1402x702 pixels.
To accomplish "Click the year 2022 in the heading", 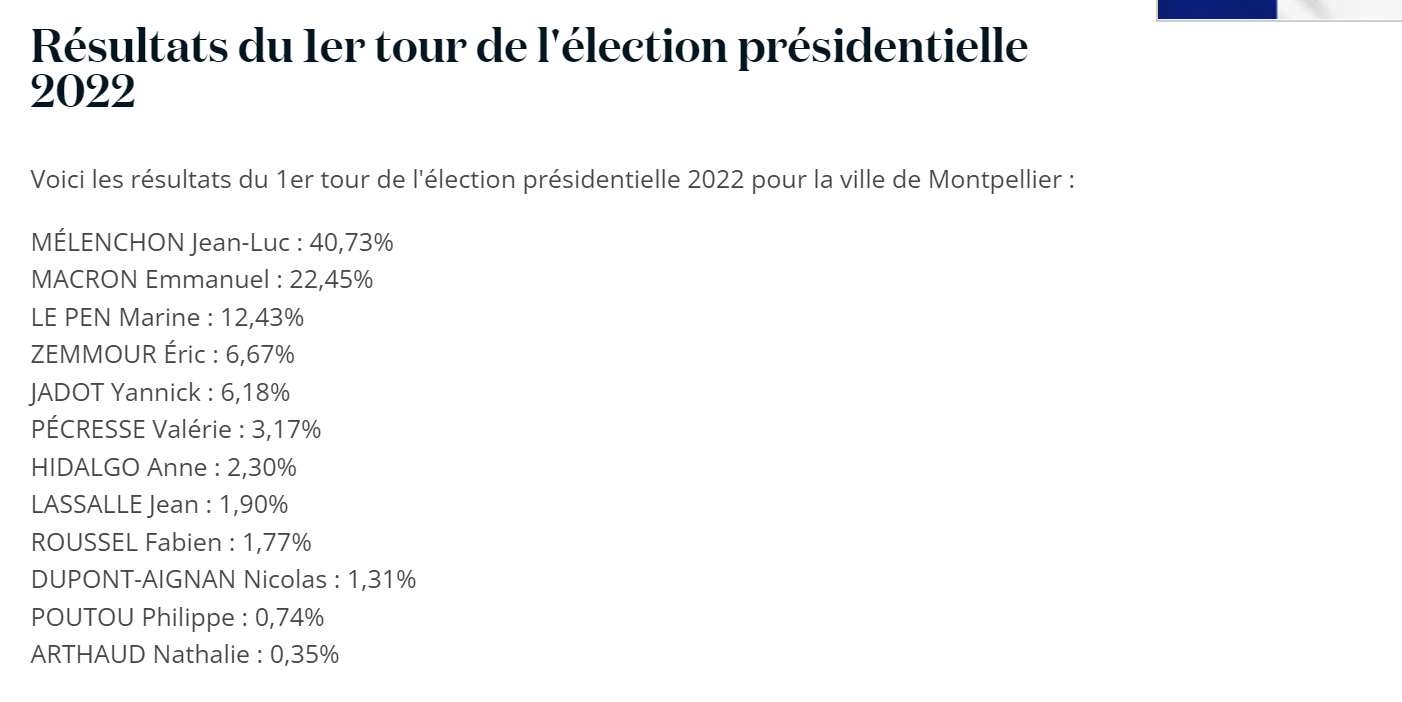I will [83, 93].
